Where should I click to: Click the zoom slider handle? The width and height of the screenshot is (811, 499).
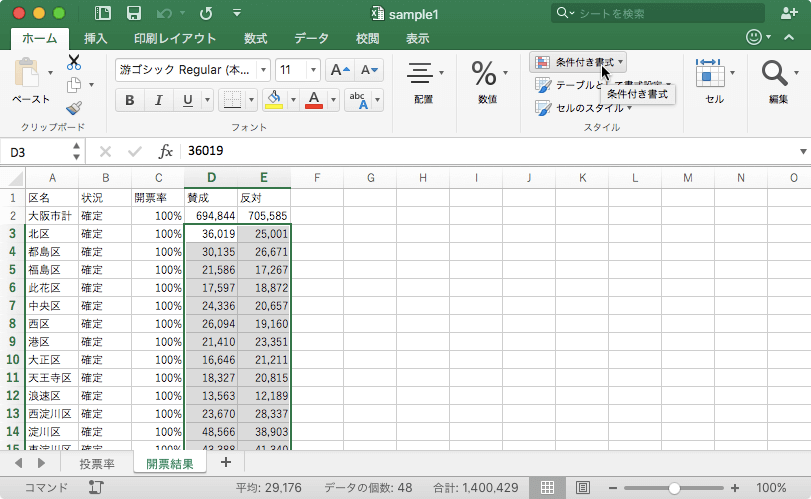tap(674, 488)
